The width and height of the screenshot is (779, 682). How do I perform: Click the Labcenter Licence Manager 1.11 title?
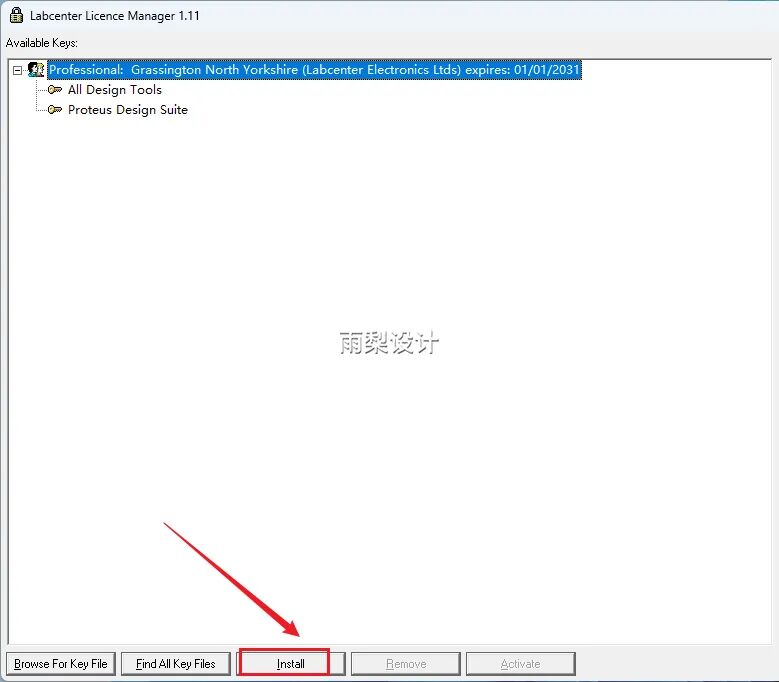(x=115, y=16)
